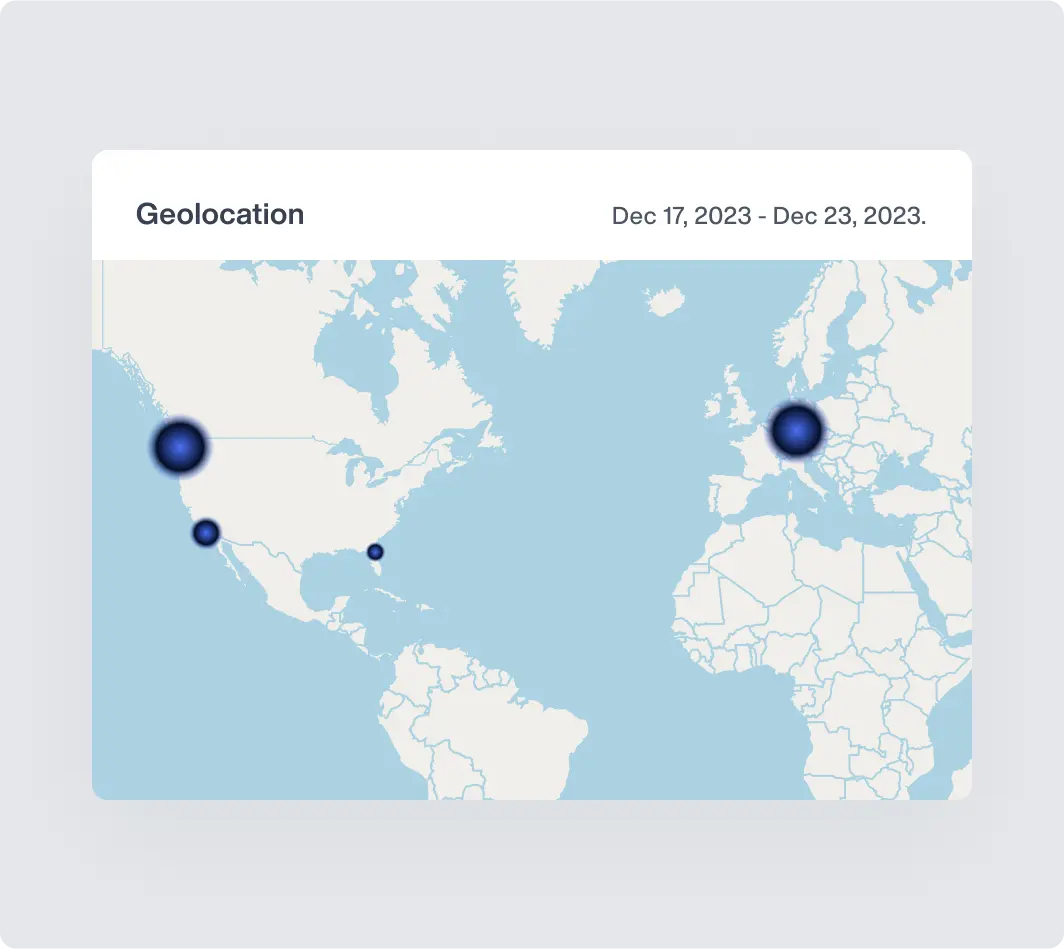This screenshot has width=1064, height=949.
Task: Click West Africa region on the map
Action: click(720, 640)
